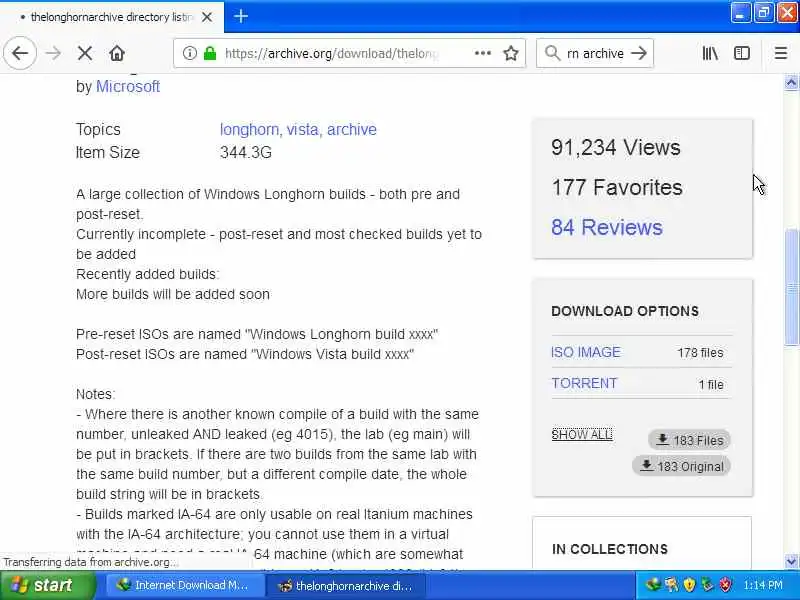Click the green padlock security icon
This screenshot has height=600, width=800.
pos(210,53)
